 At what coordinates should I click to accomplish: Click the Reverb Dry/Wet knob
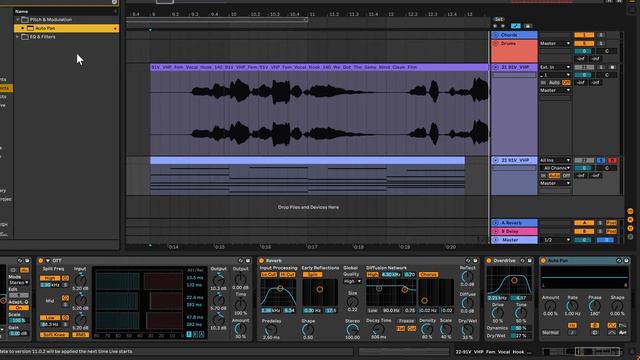467,329
